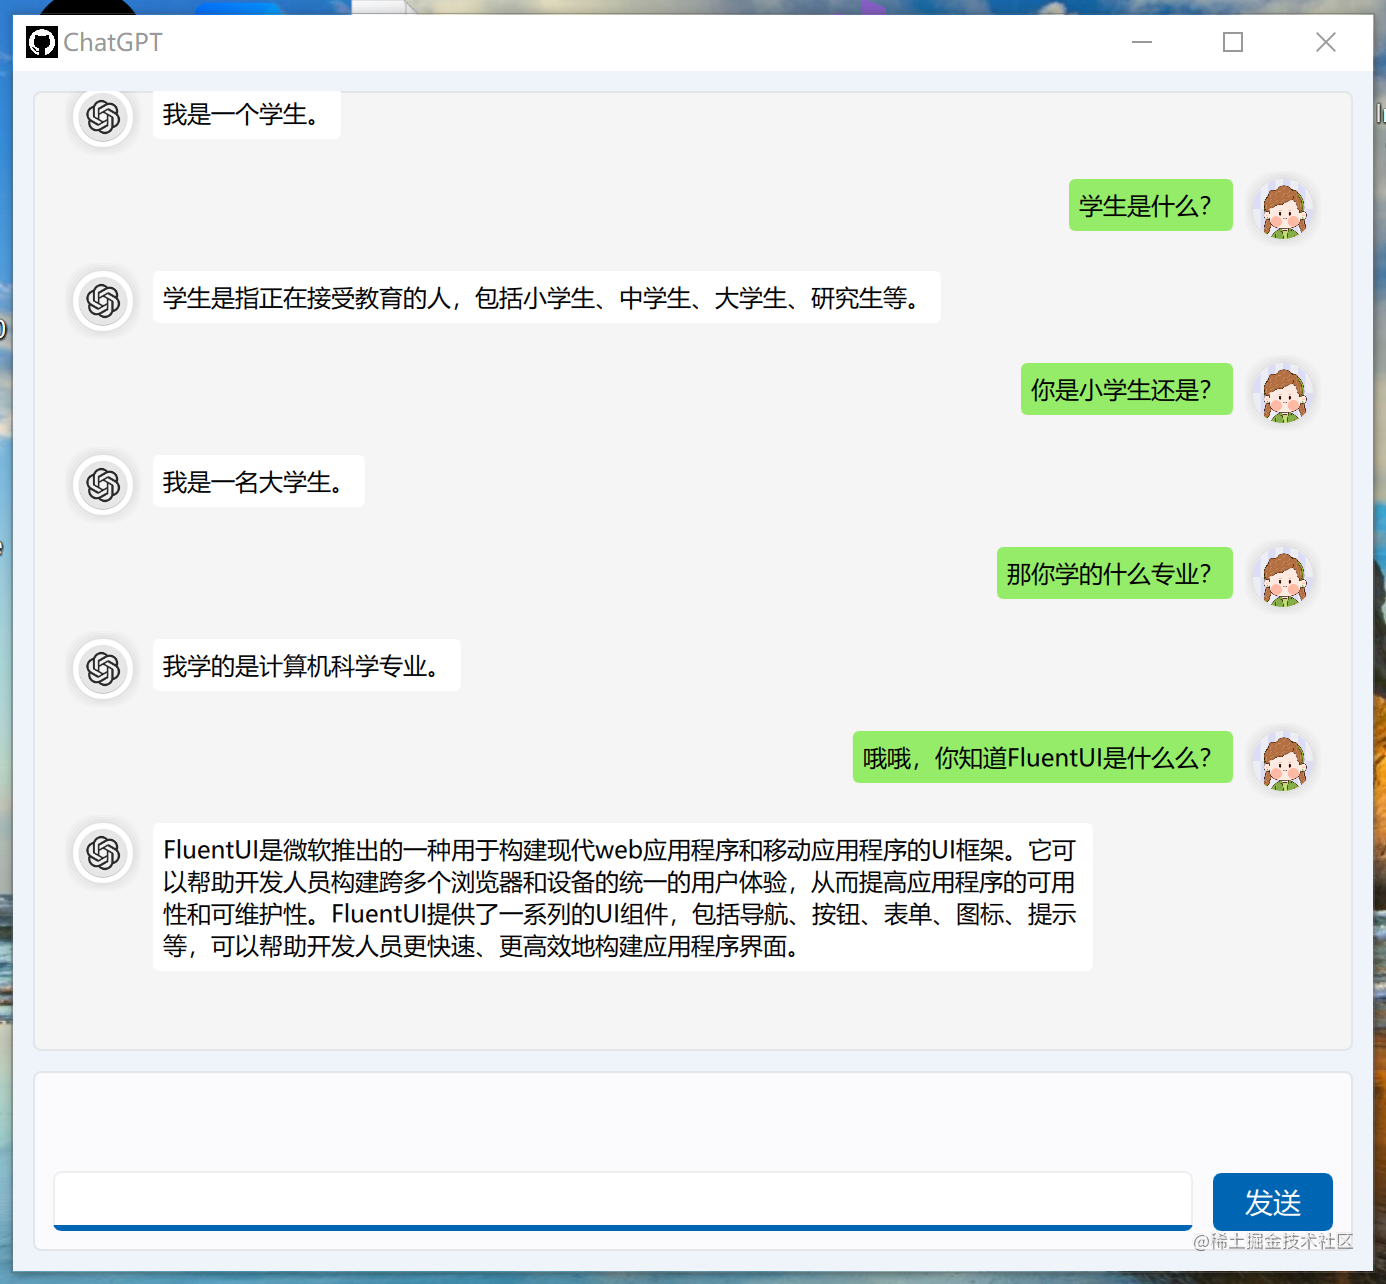Click the green '学生是什么?' chat bubble
The image size is (1386, 1284).
click(x=1150, y=205)
